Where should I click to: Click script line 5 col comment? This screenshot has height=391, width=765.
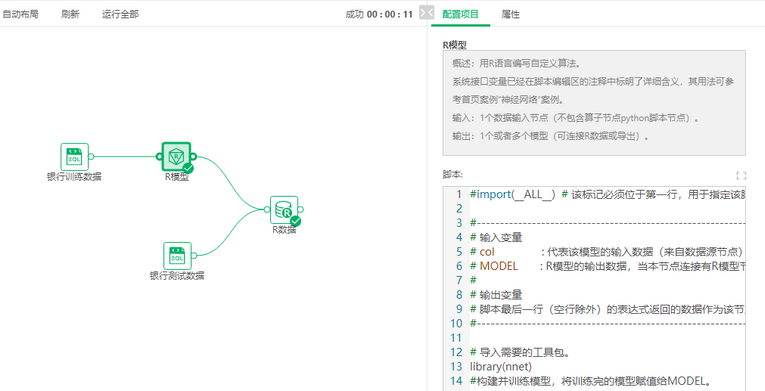pyautogui.click(x=607, y=252)
